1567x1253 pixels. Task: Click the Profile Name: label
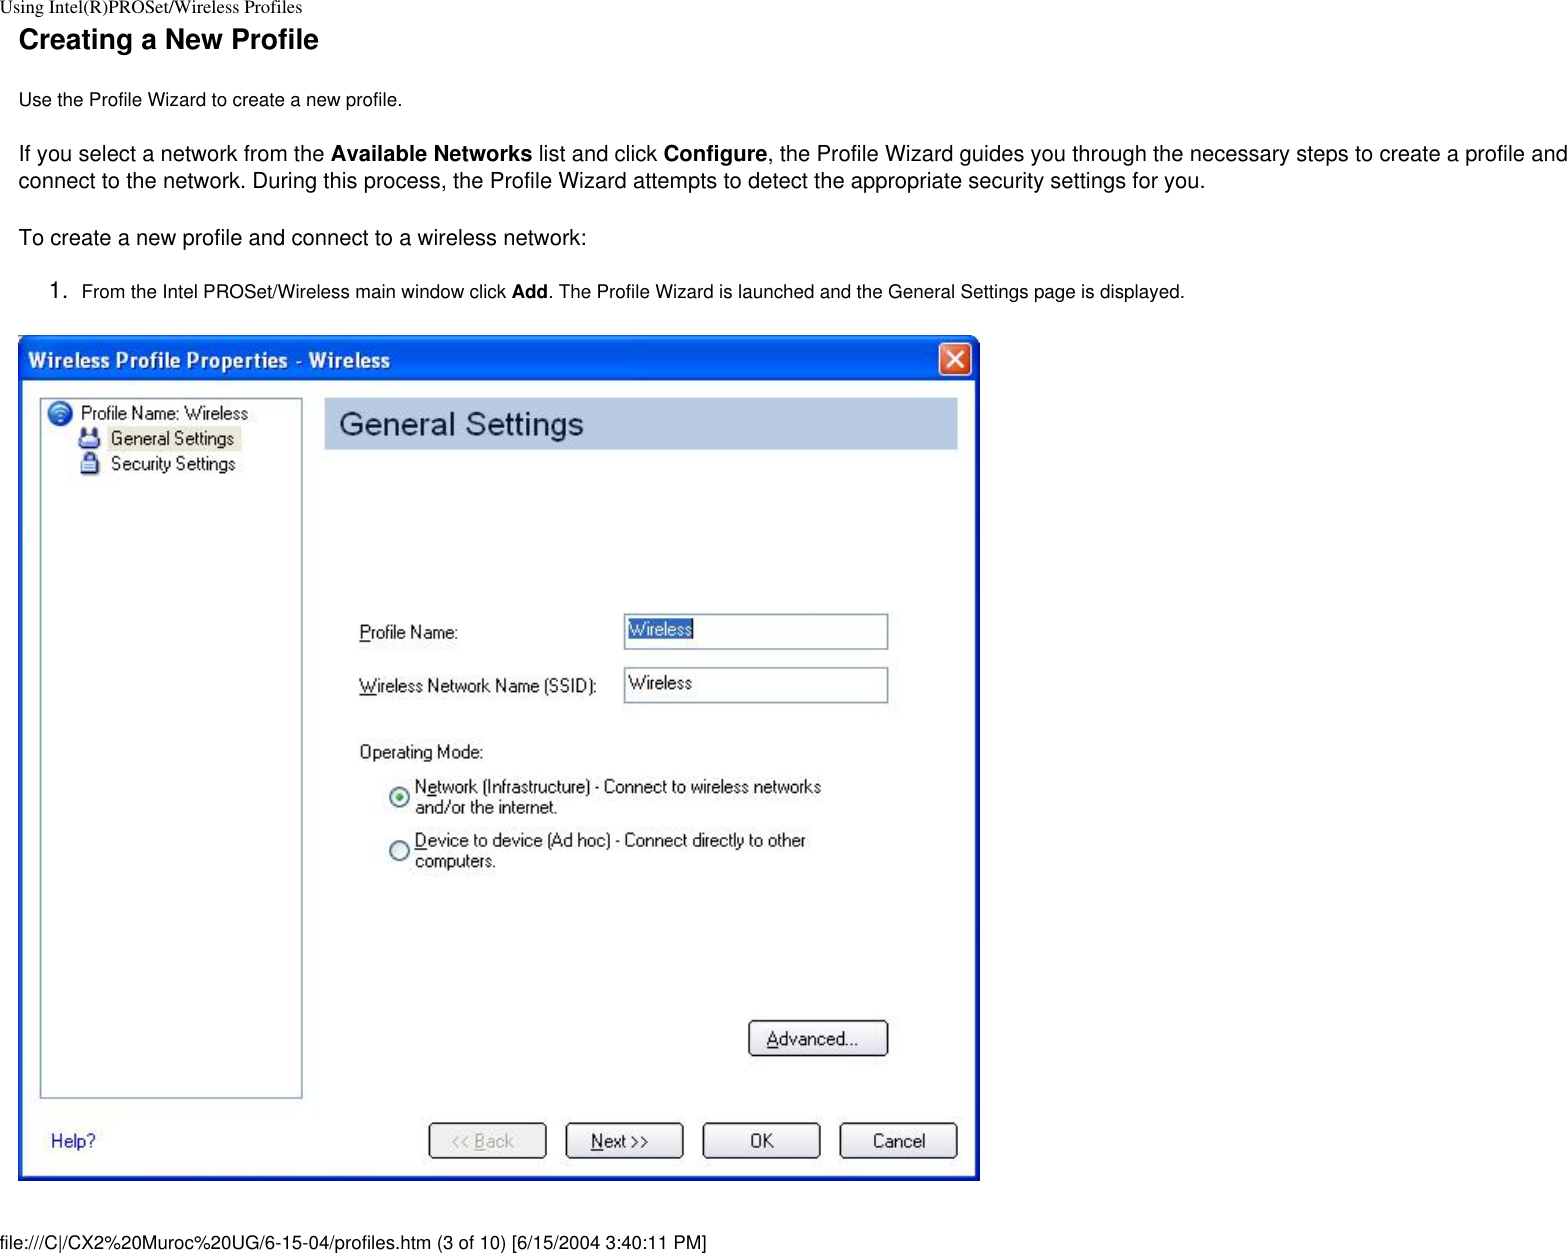pos(408,632)
